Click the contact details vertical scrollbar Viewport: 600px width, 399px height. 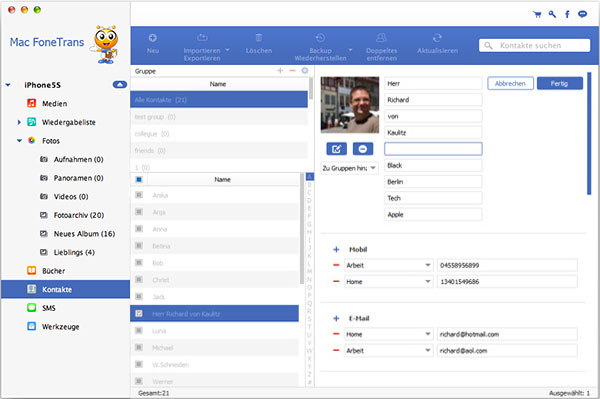click(589, 133)
